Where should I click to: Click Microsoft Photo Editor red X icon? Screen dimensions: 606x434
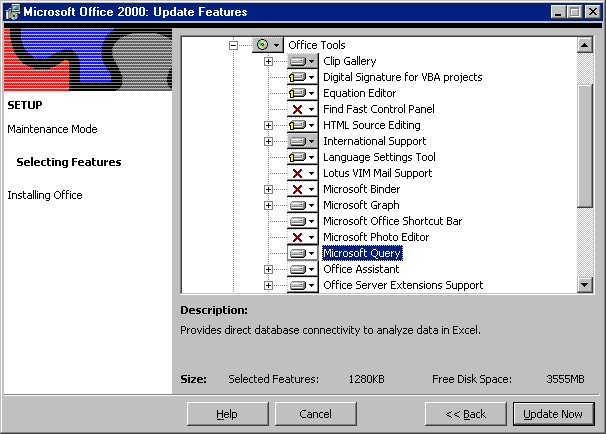303,237
